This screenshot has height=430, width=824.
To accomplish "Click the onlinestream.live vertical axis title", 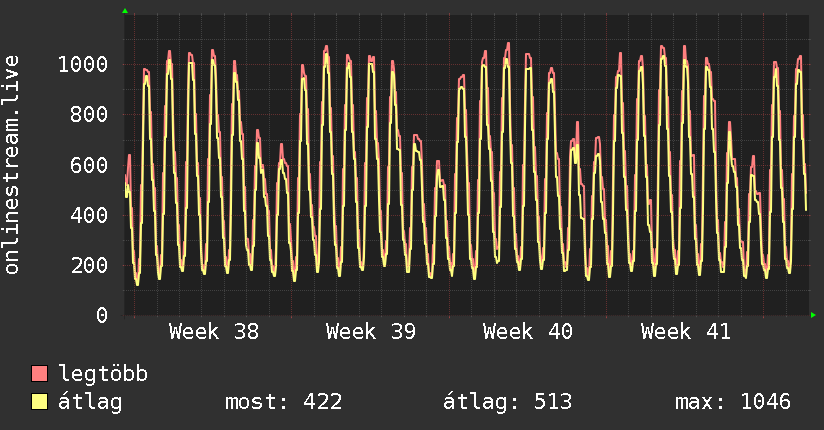I will (11, 165).
